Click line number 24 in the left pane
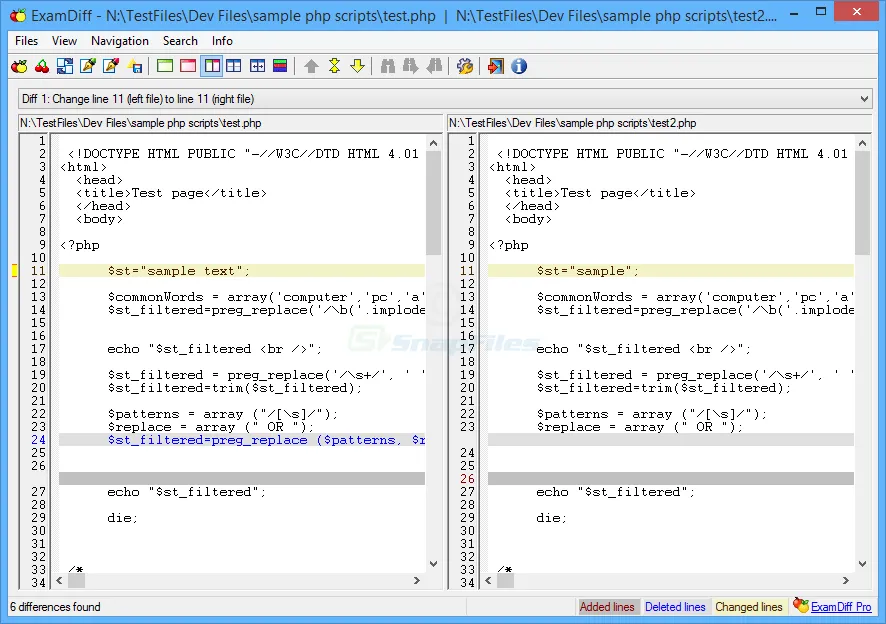 point(38,440)
